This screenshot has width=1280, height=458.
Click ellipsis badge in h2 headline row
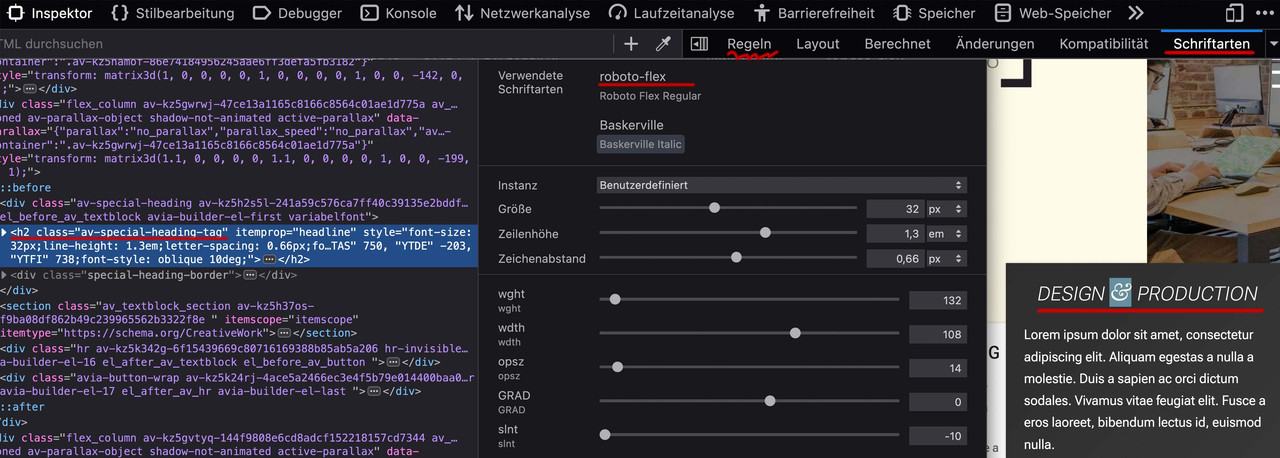pos(267,260)
